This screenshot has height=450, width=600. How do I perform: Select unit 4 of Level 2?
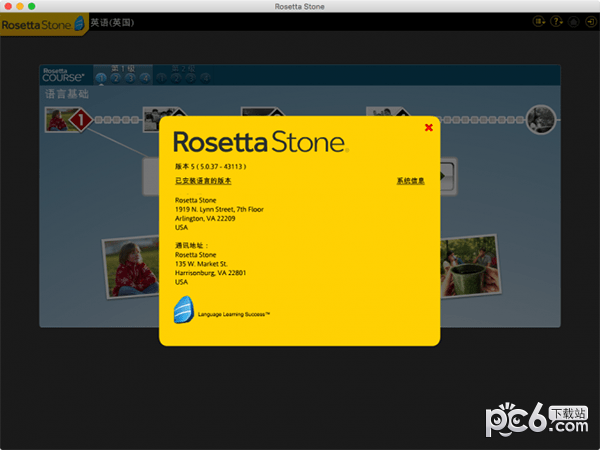tap(205, 78)
